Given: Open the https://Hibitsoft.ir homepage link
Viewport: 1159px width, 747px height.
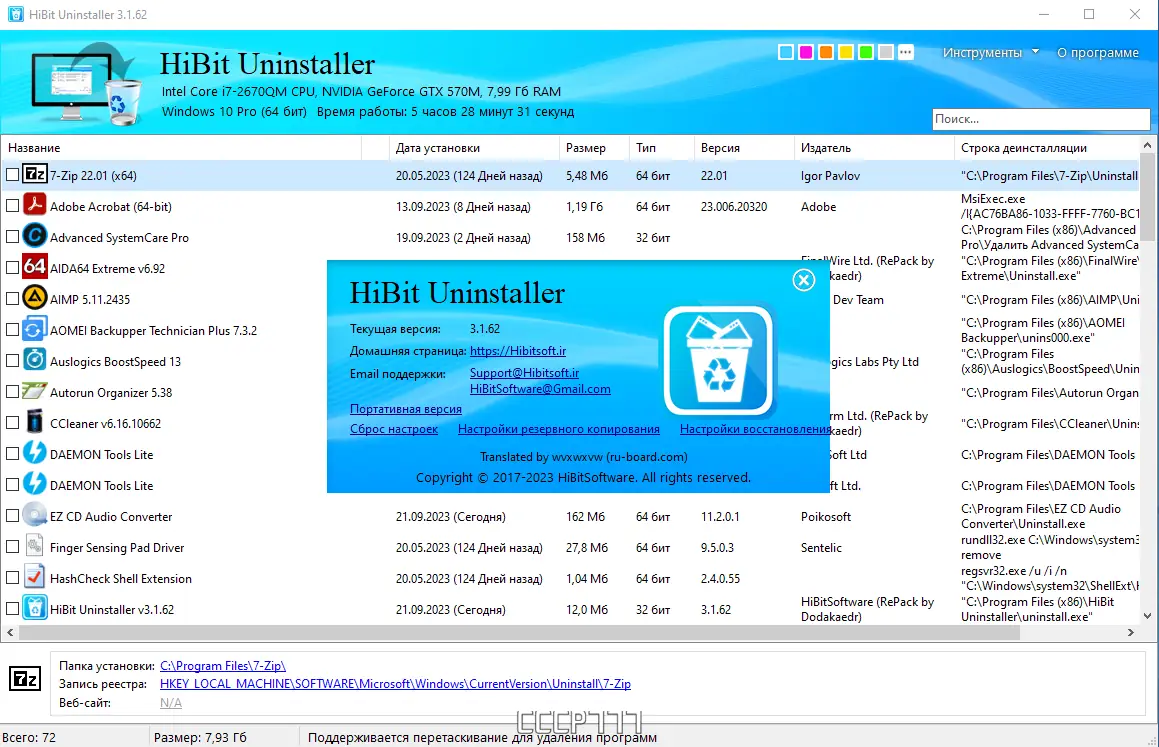Looking at the screenshot, I should point(517,351).
